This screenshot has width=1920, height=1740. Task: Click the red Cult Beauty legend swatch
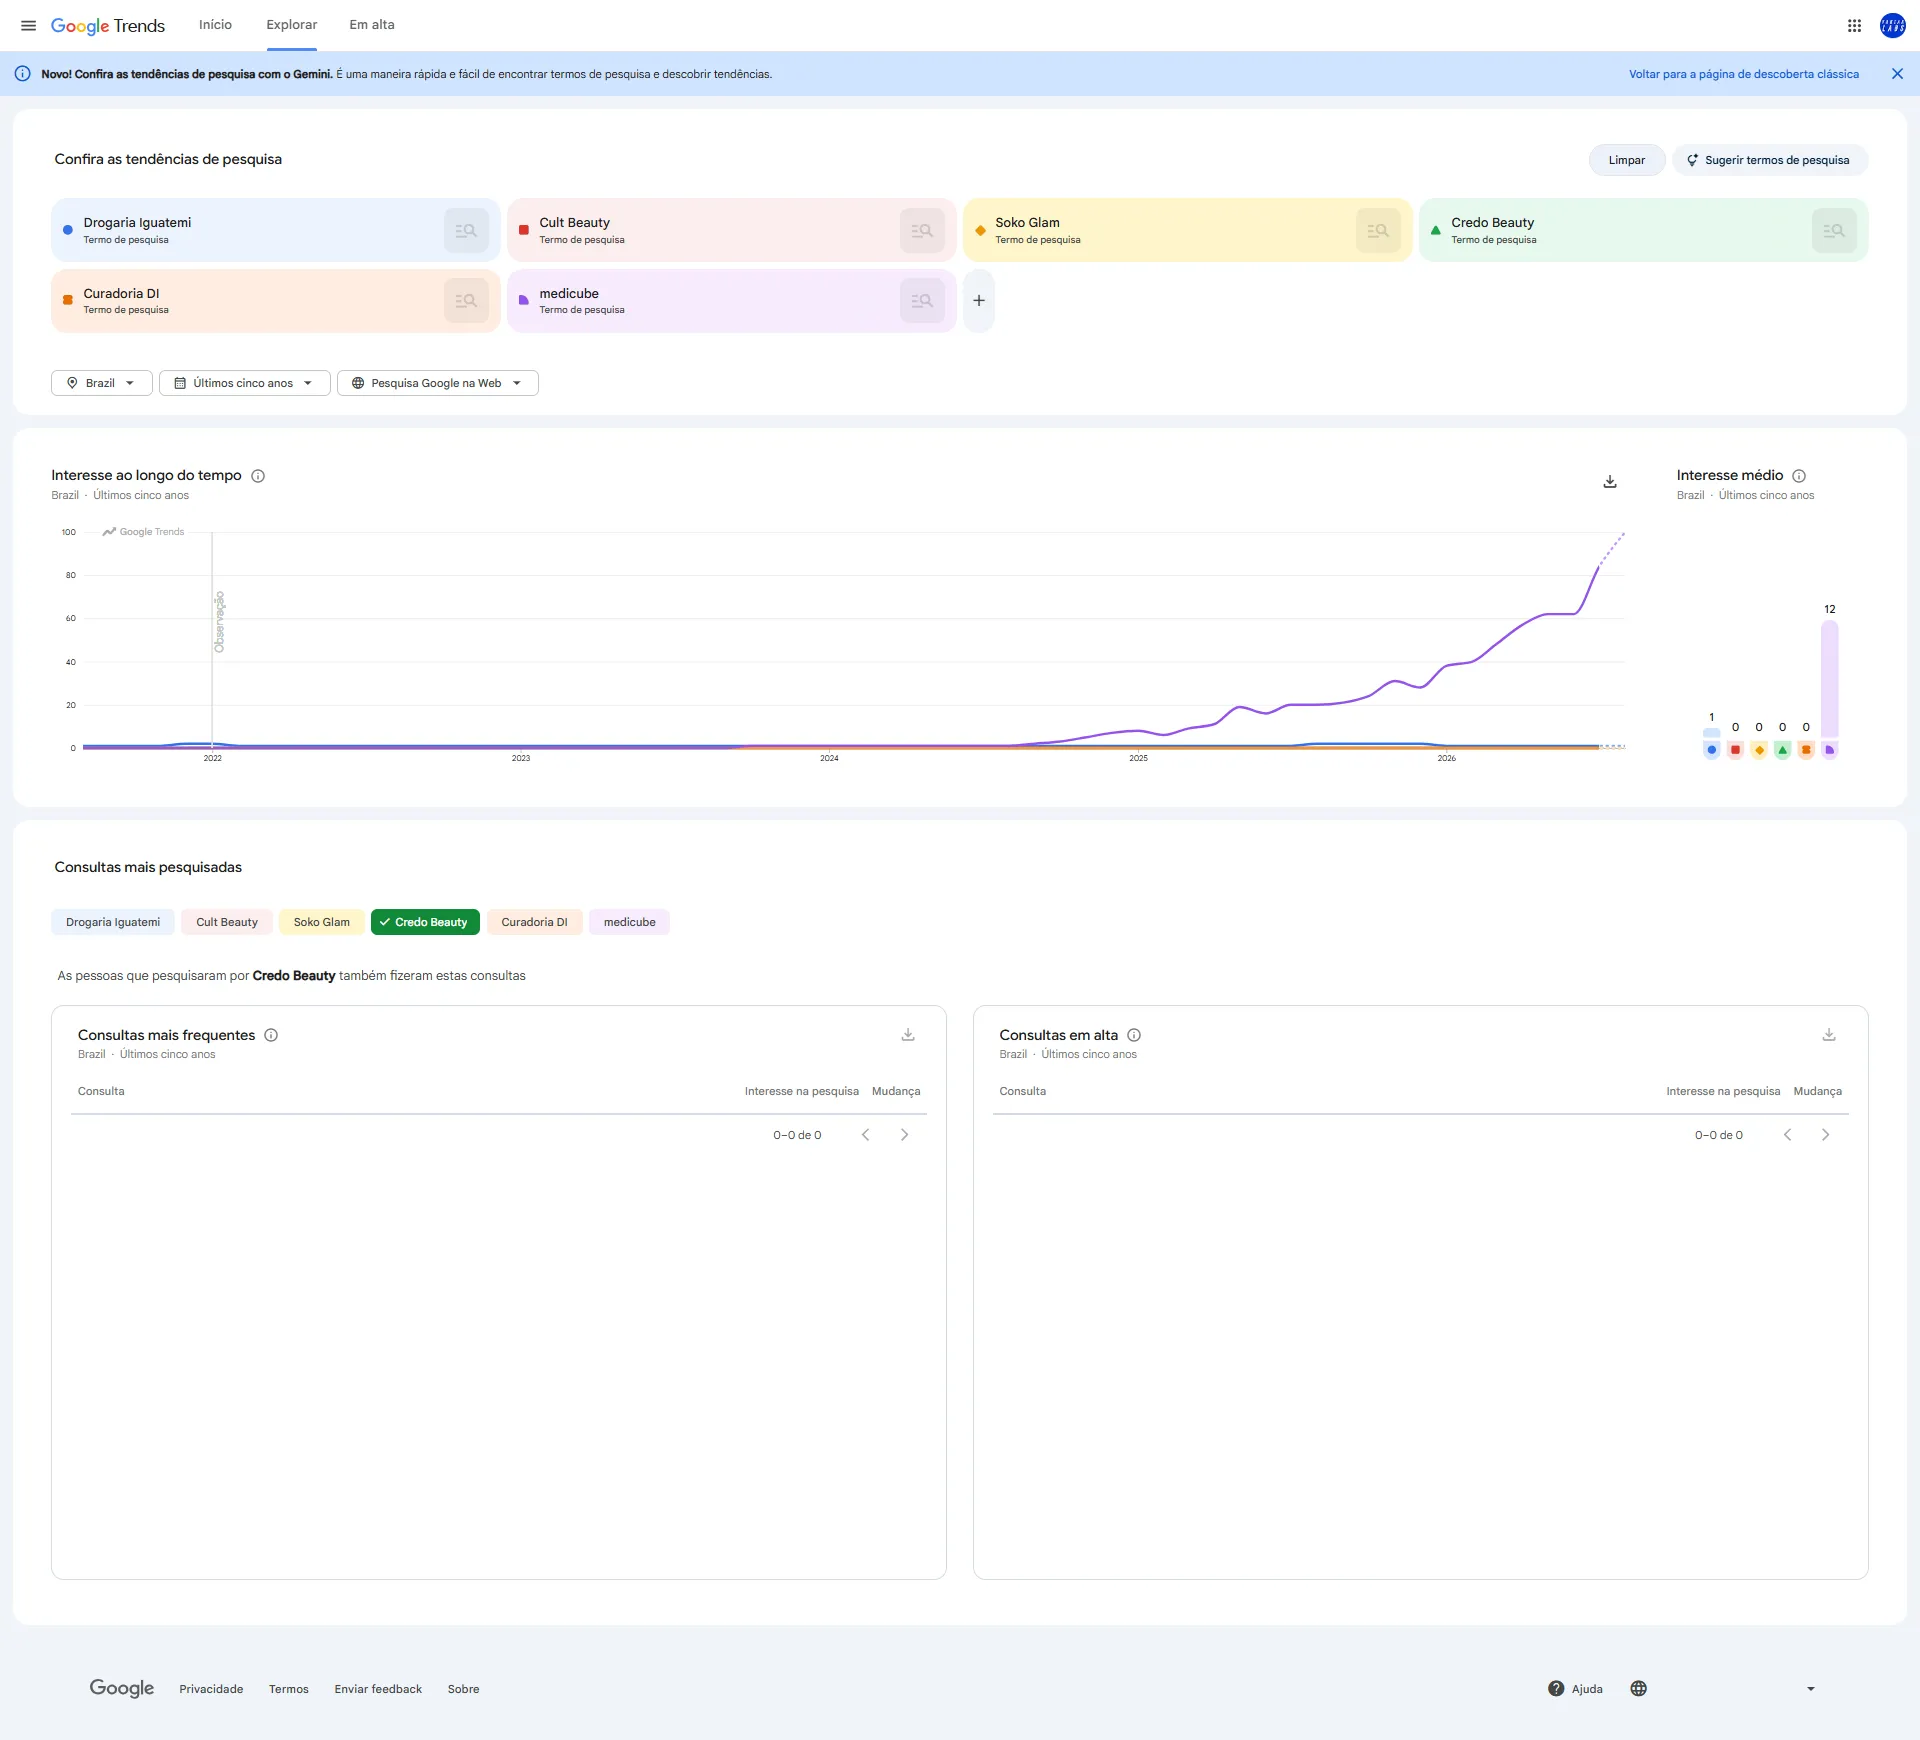[1736, 750]
